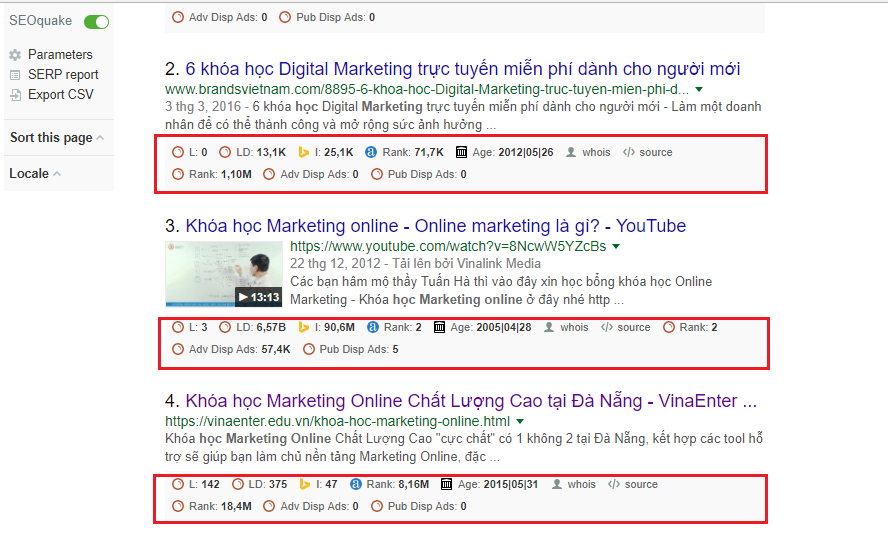Click Age: 2015|05|31 archive icon
Image resolution: width=888 pixels, height=536 pixels.
[446, 484]
